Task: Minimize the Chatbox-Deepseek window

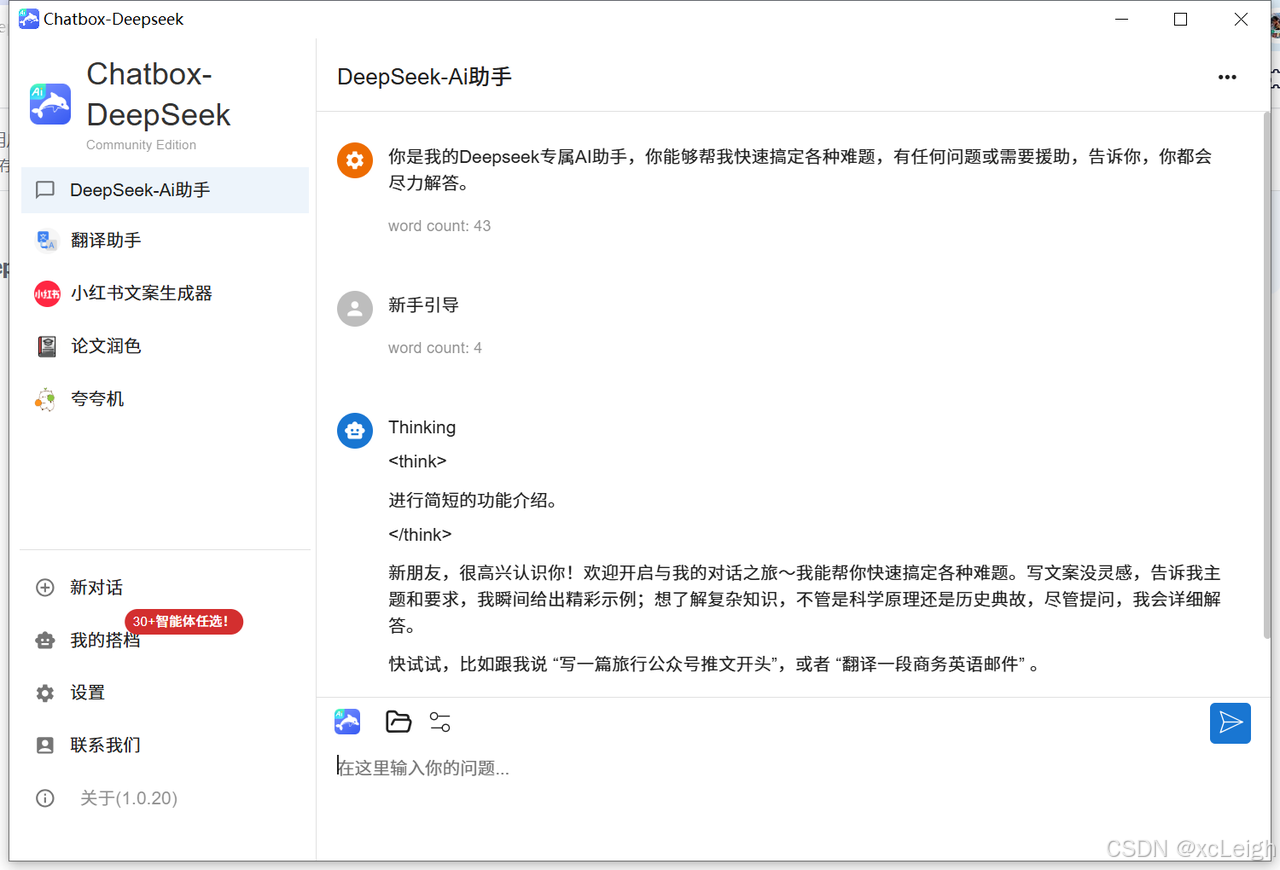Action: click(1122, 19)
